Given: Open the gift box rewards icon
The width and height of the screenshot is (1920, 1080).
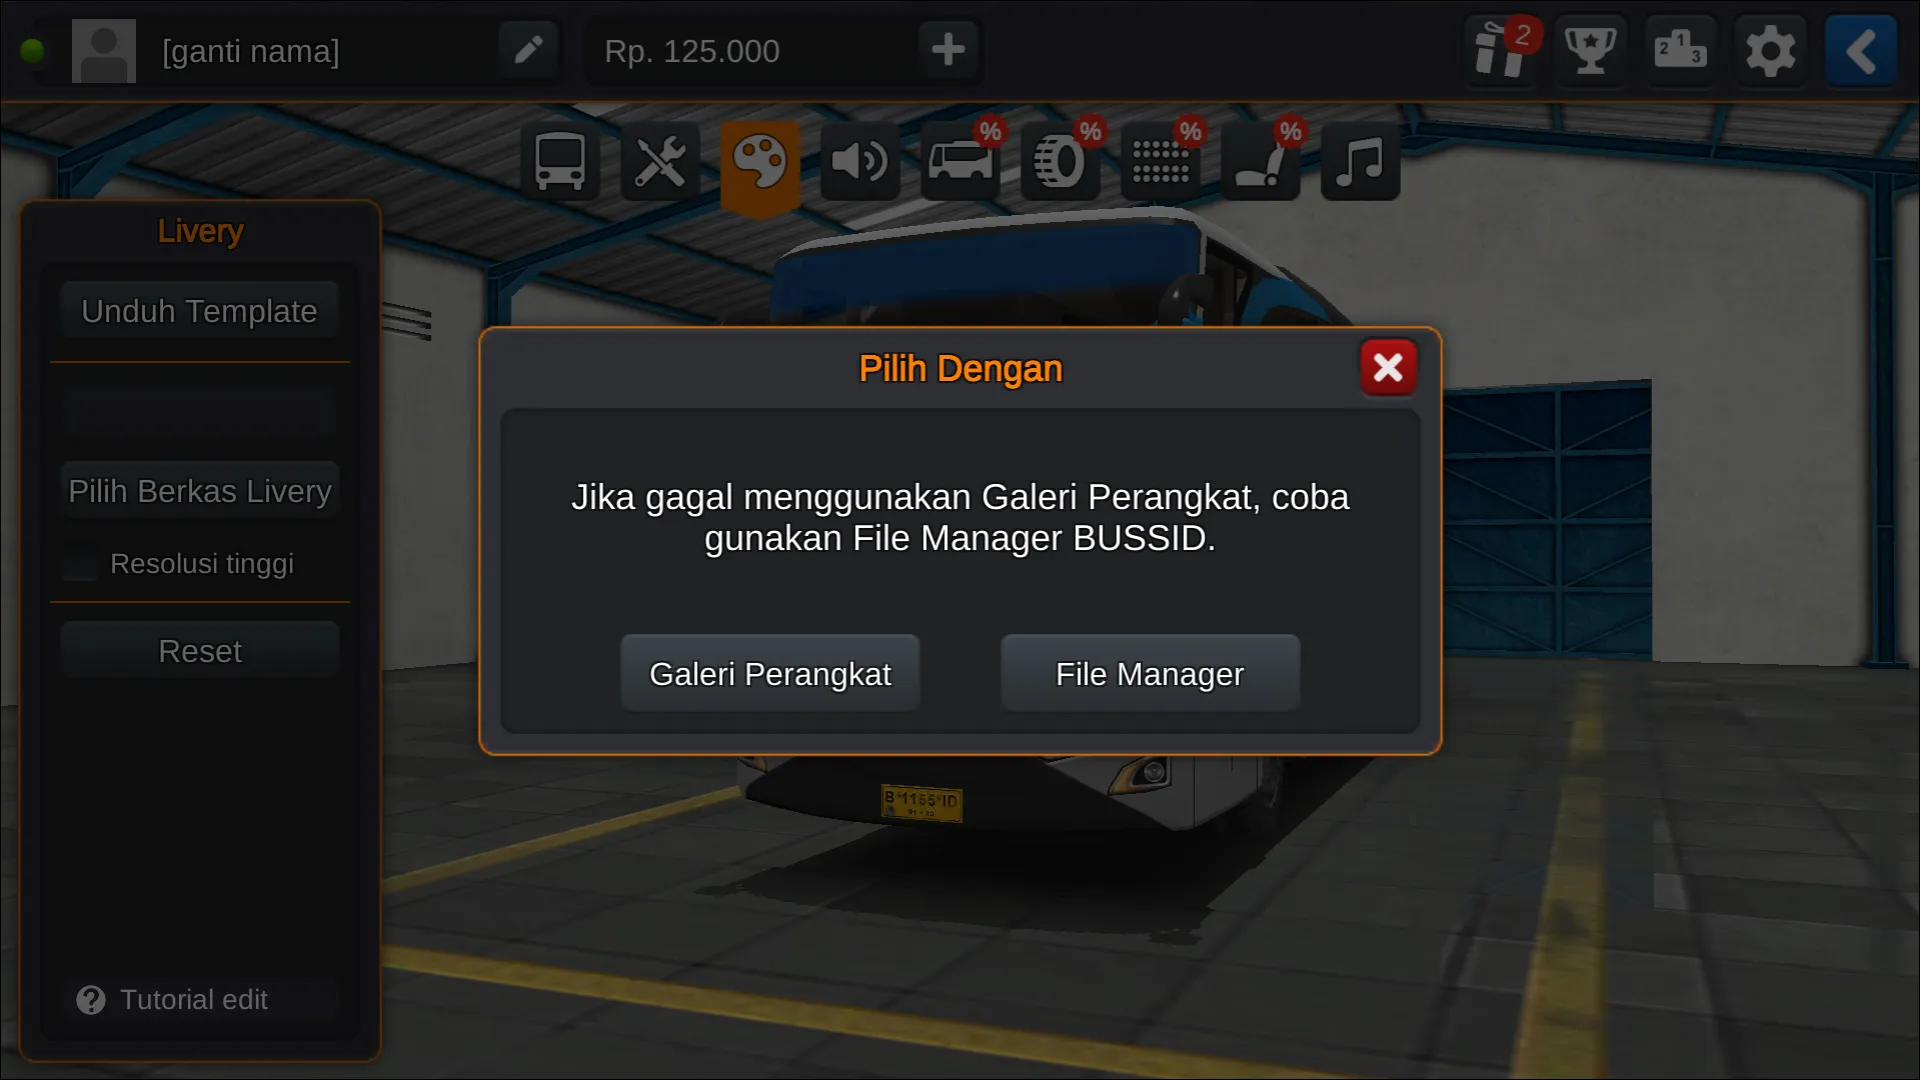Looking at the screenshot, I should pyautogui.click(x=1500, y=50).
